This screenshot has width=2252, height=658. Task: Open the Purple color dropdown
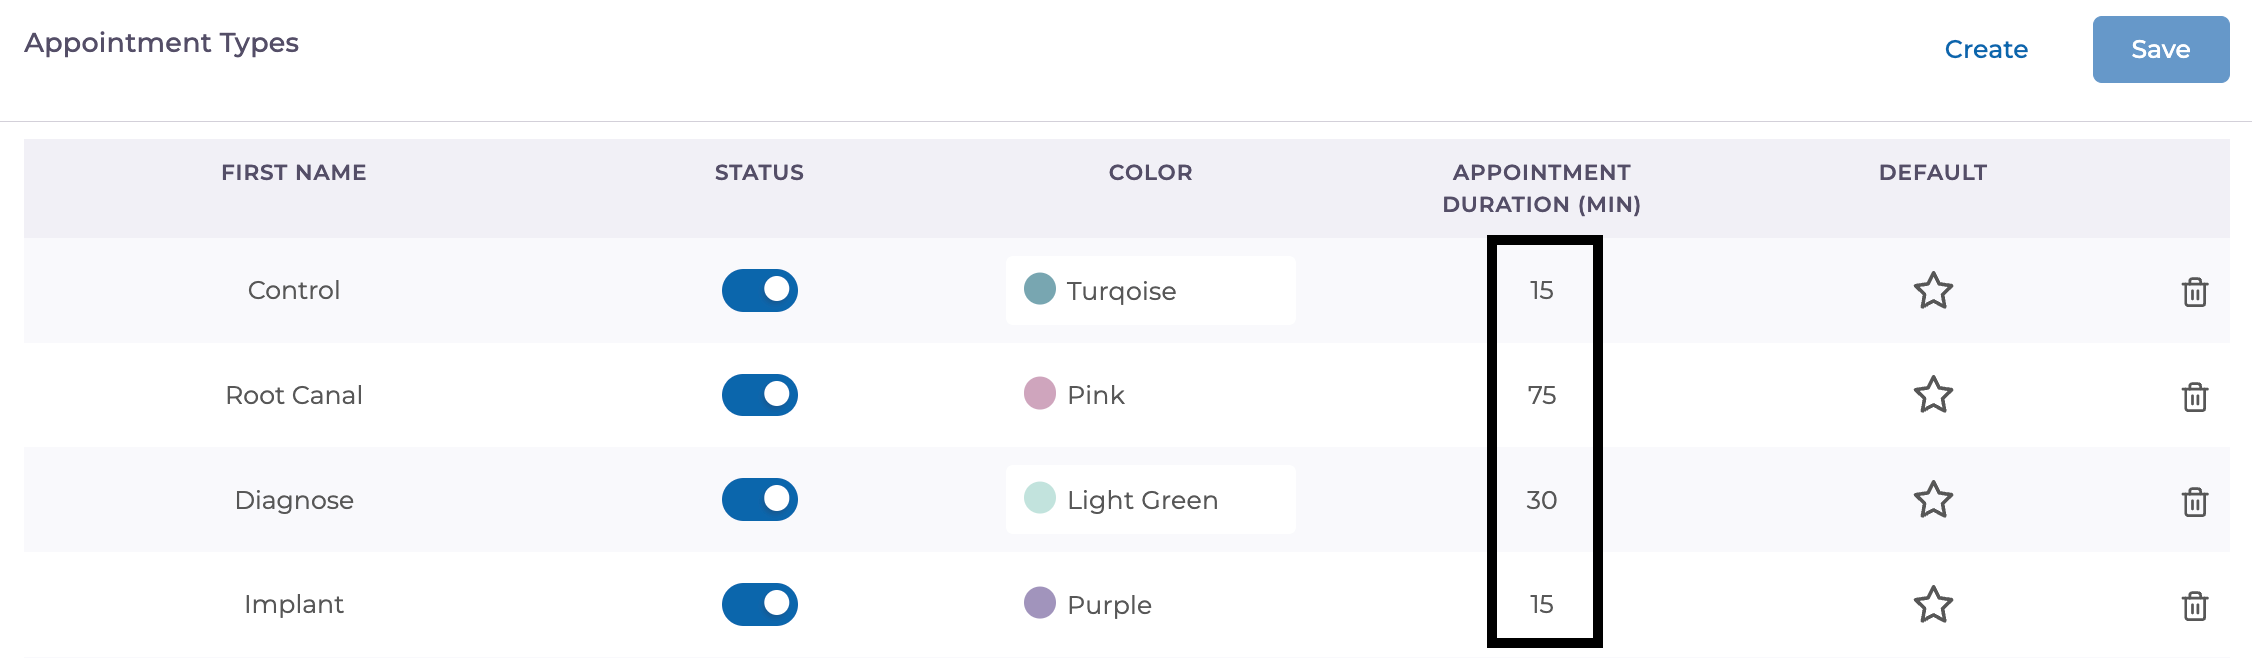click(1150, 605)
